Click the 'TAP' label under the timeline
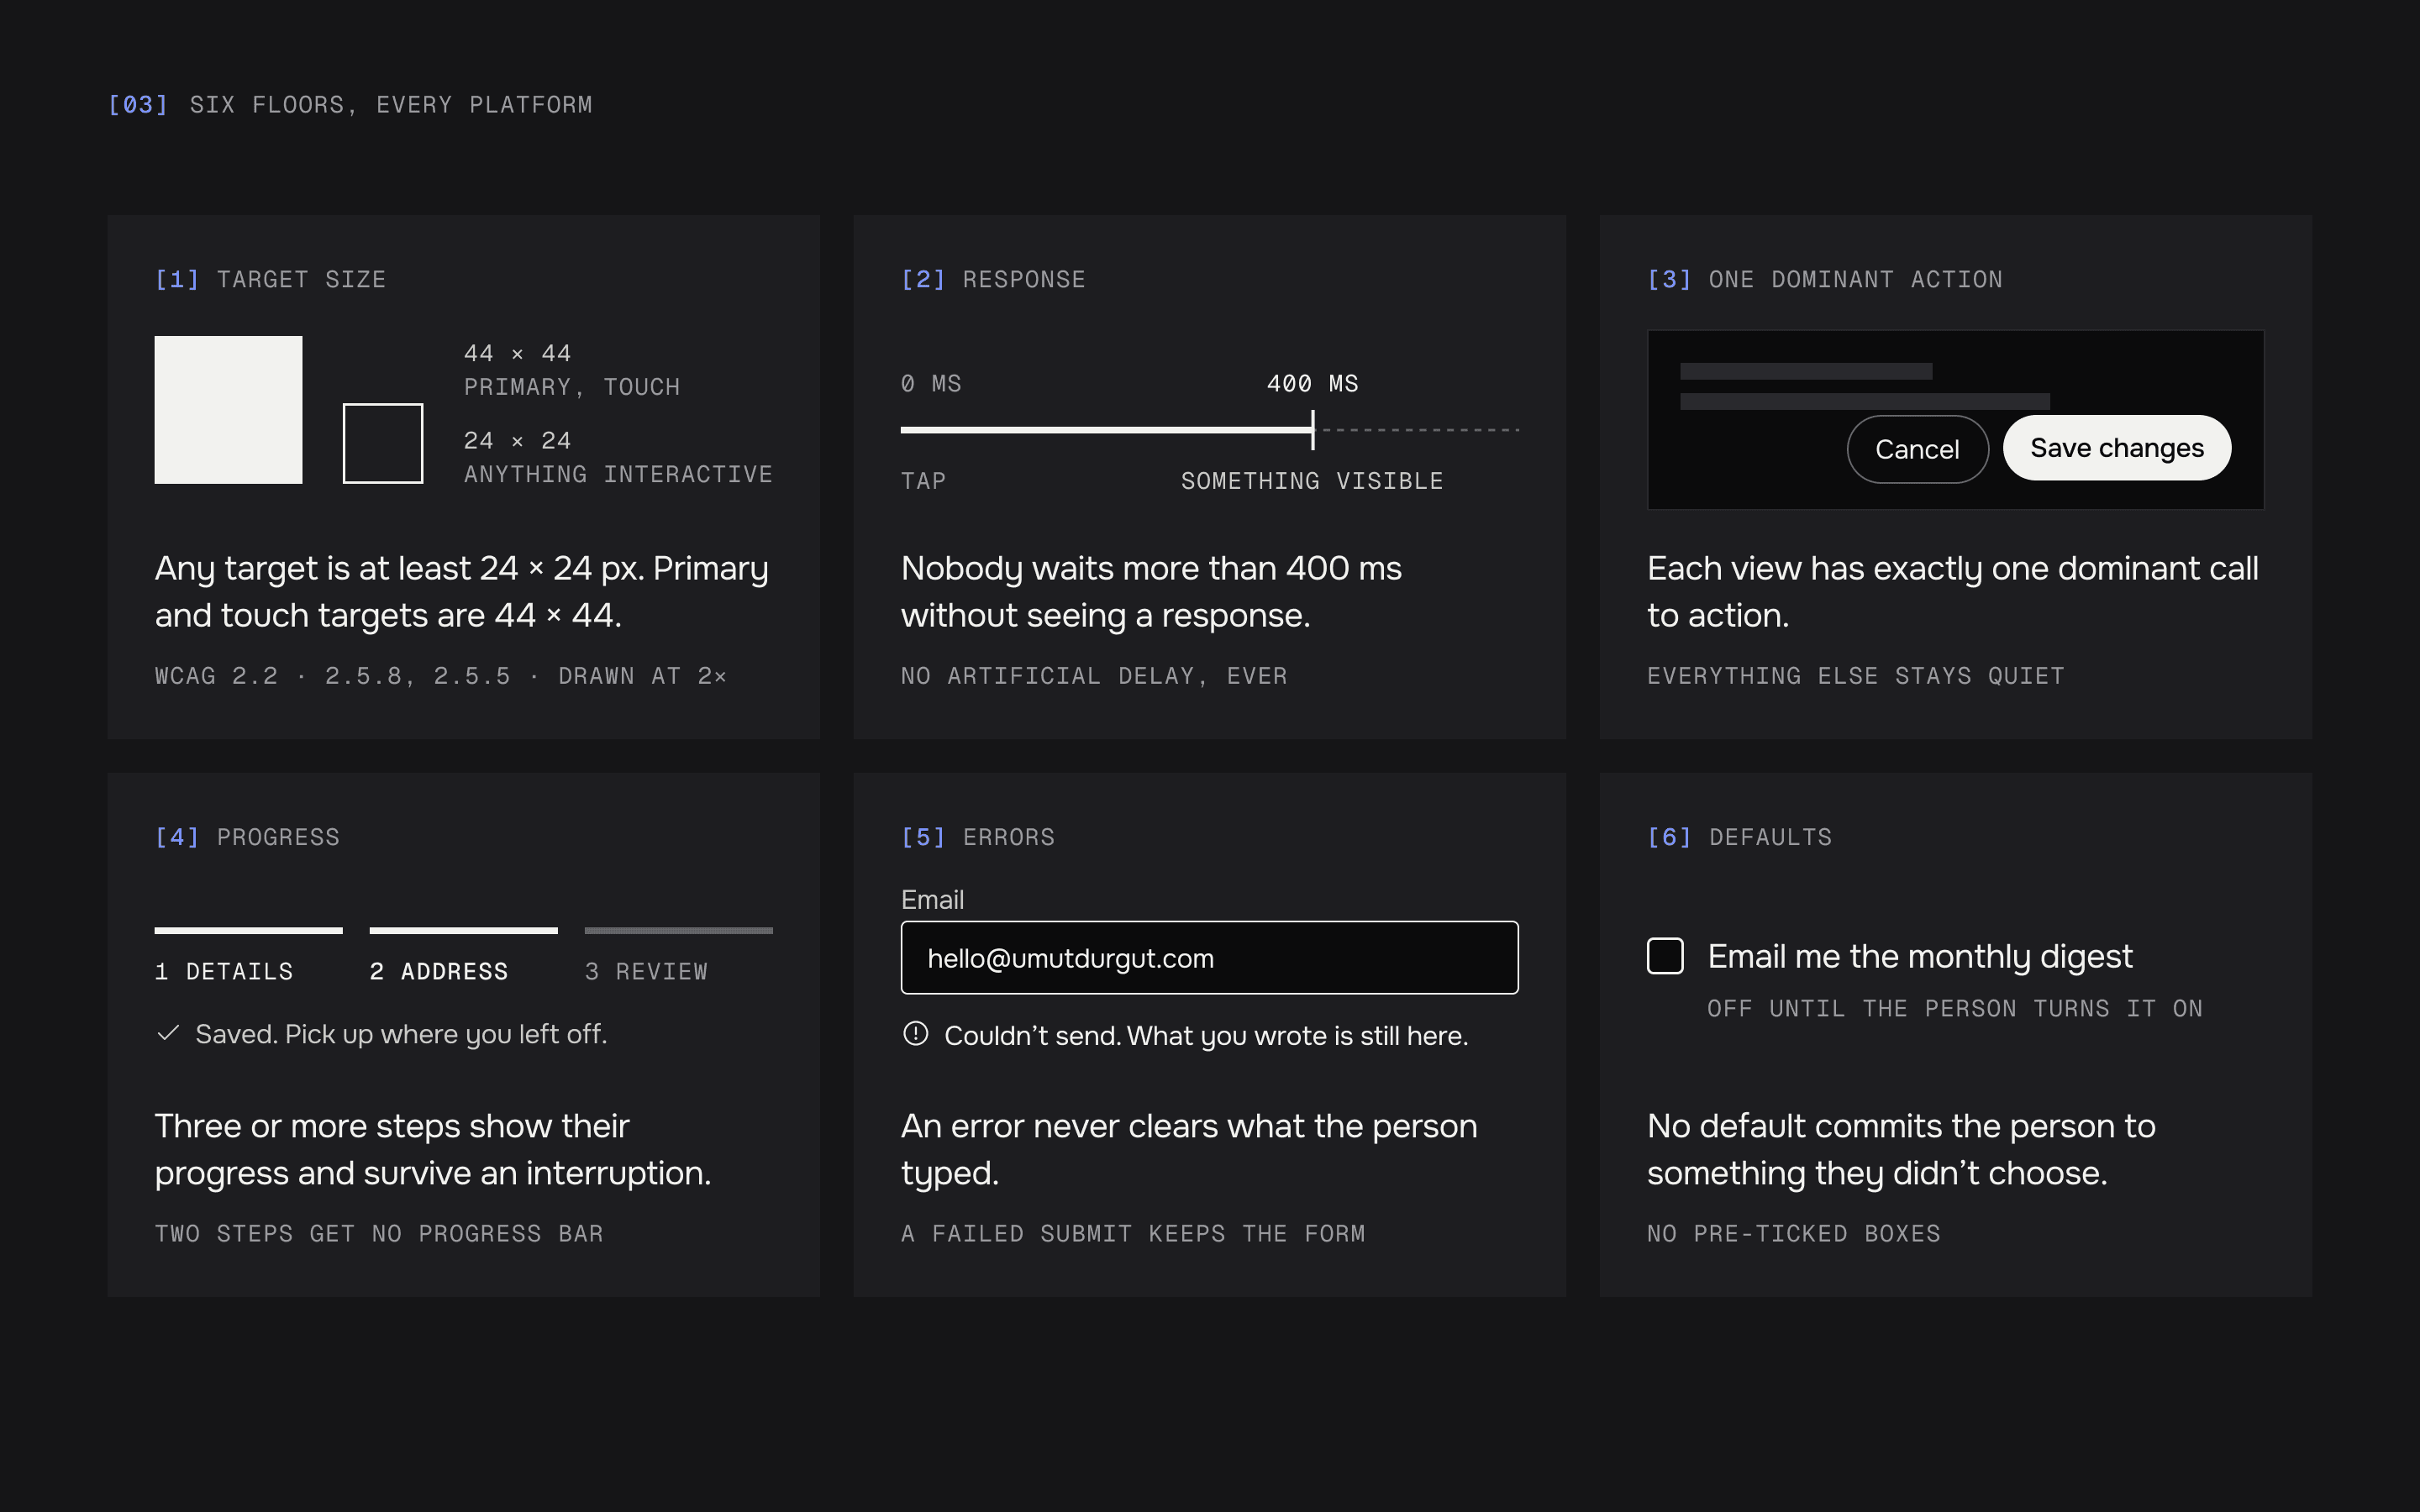The width and height of the screenshot is (2420, 1512). click(x=923, y=481)
